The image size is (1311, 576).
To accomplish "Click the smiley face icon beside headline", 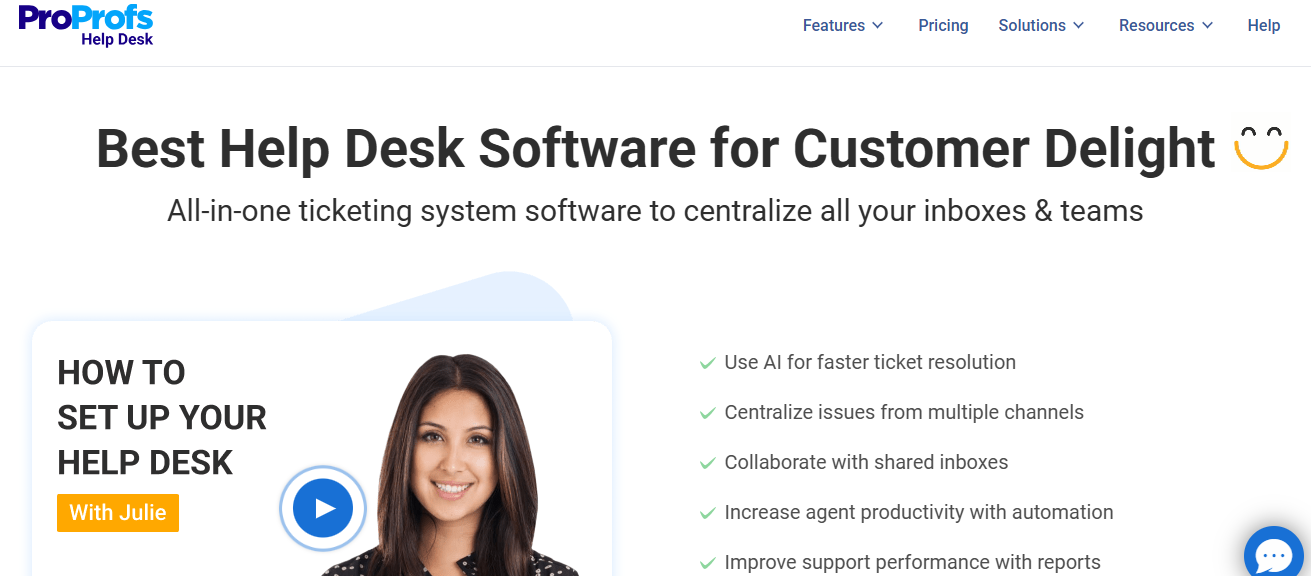I will point(1260,148).
